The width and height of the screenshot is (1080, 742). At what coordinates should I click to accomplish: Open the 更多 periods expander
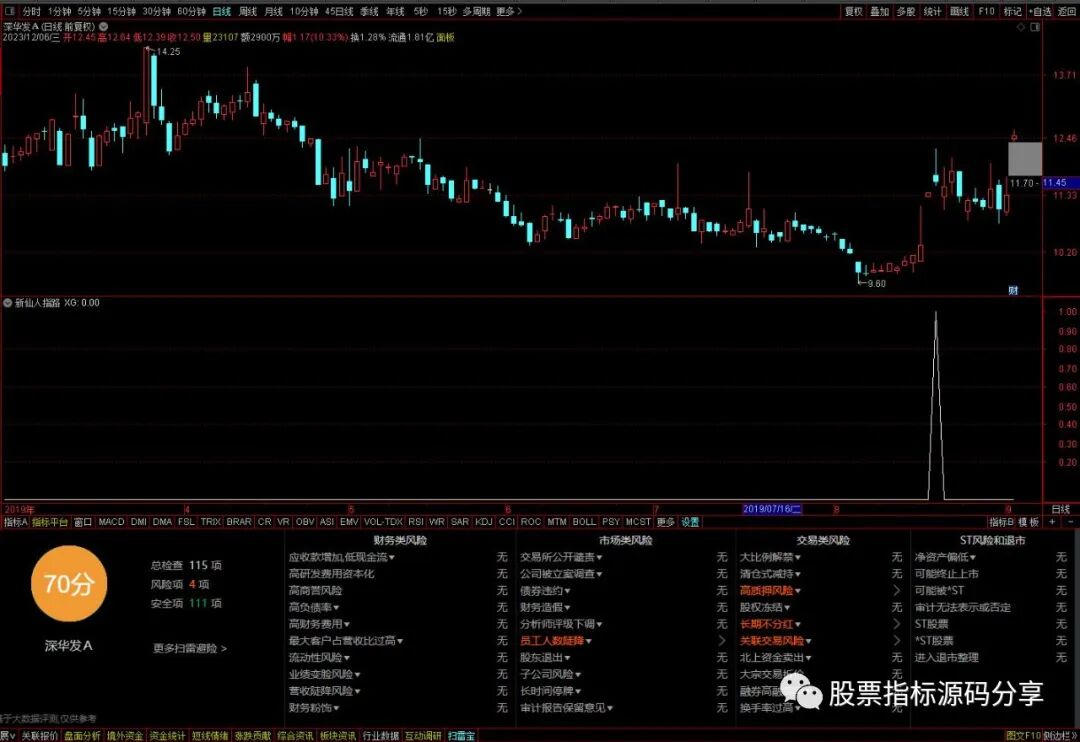click(509, 12)
